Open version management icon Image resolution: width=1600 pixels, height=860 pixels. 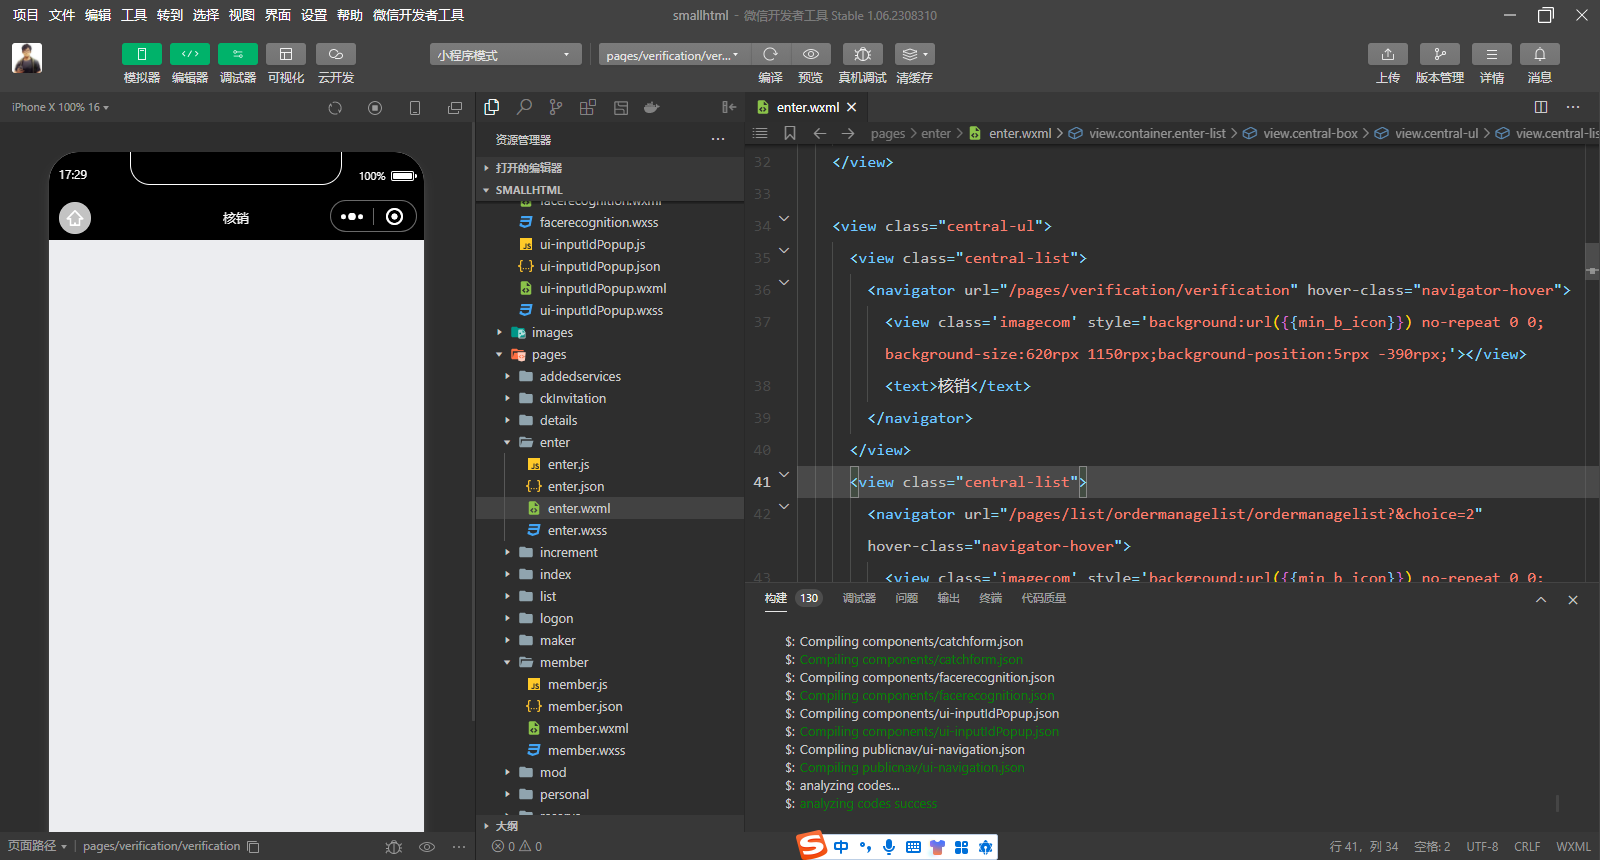coord(1439,54)
